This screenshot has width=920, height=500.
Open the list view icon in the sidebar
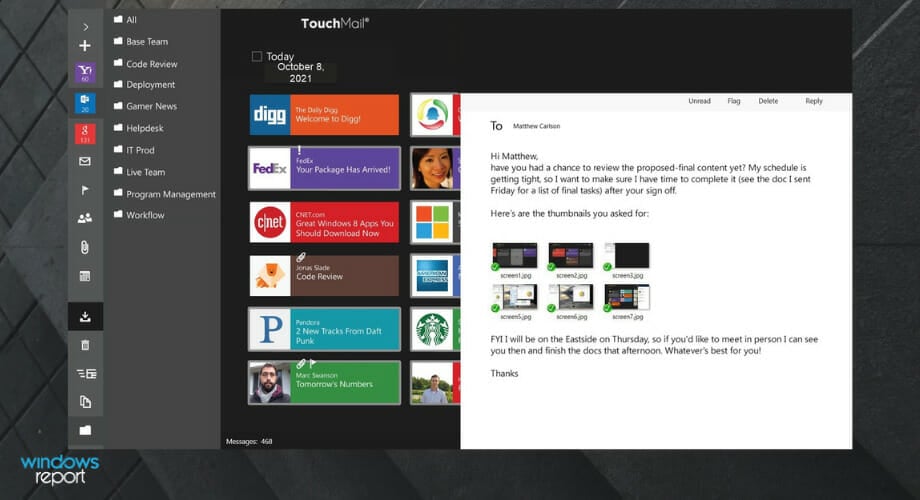(x=86, y=373)
